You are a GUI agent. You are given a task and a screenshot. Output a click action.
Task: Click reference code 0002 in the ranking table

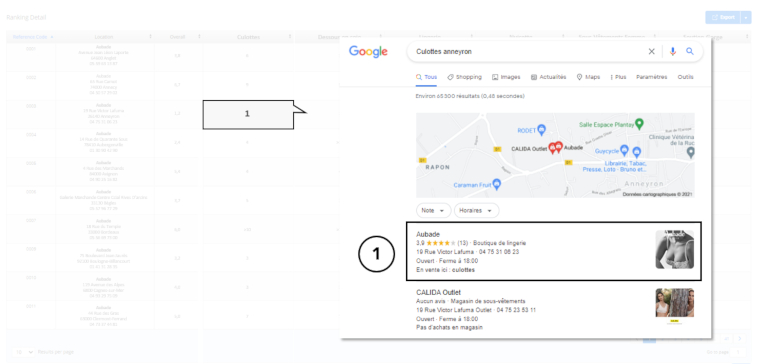tap(31, 78)
